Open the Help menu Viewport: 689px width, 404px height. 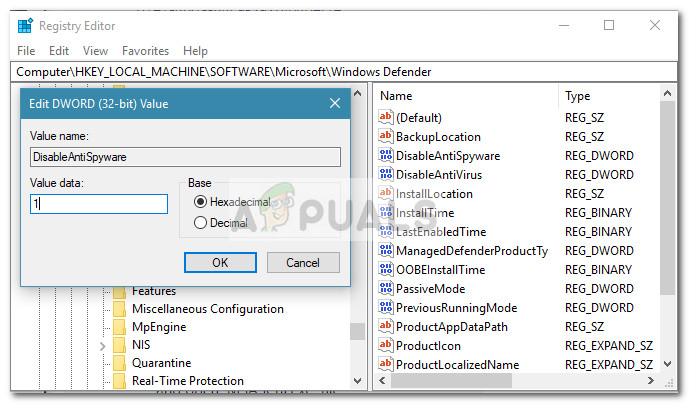coord(195,51)
